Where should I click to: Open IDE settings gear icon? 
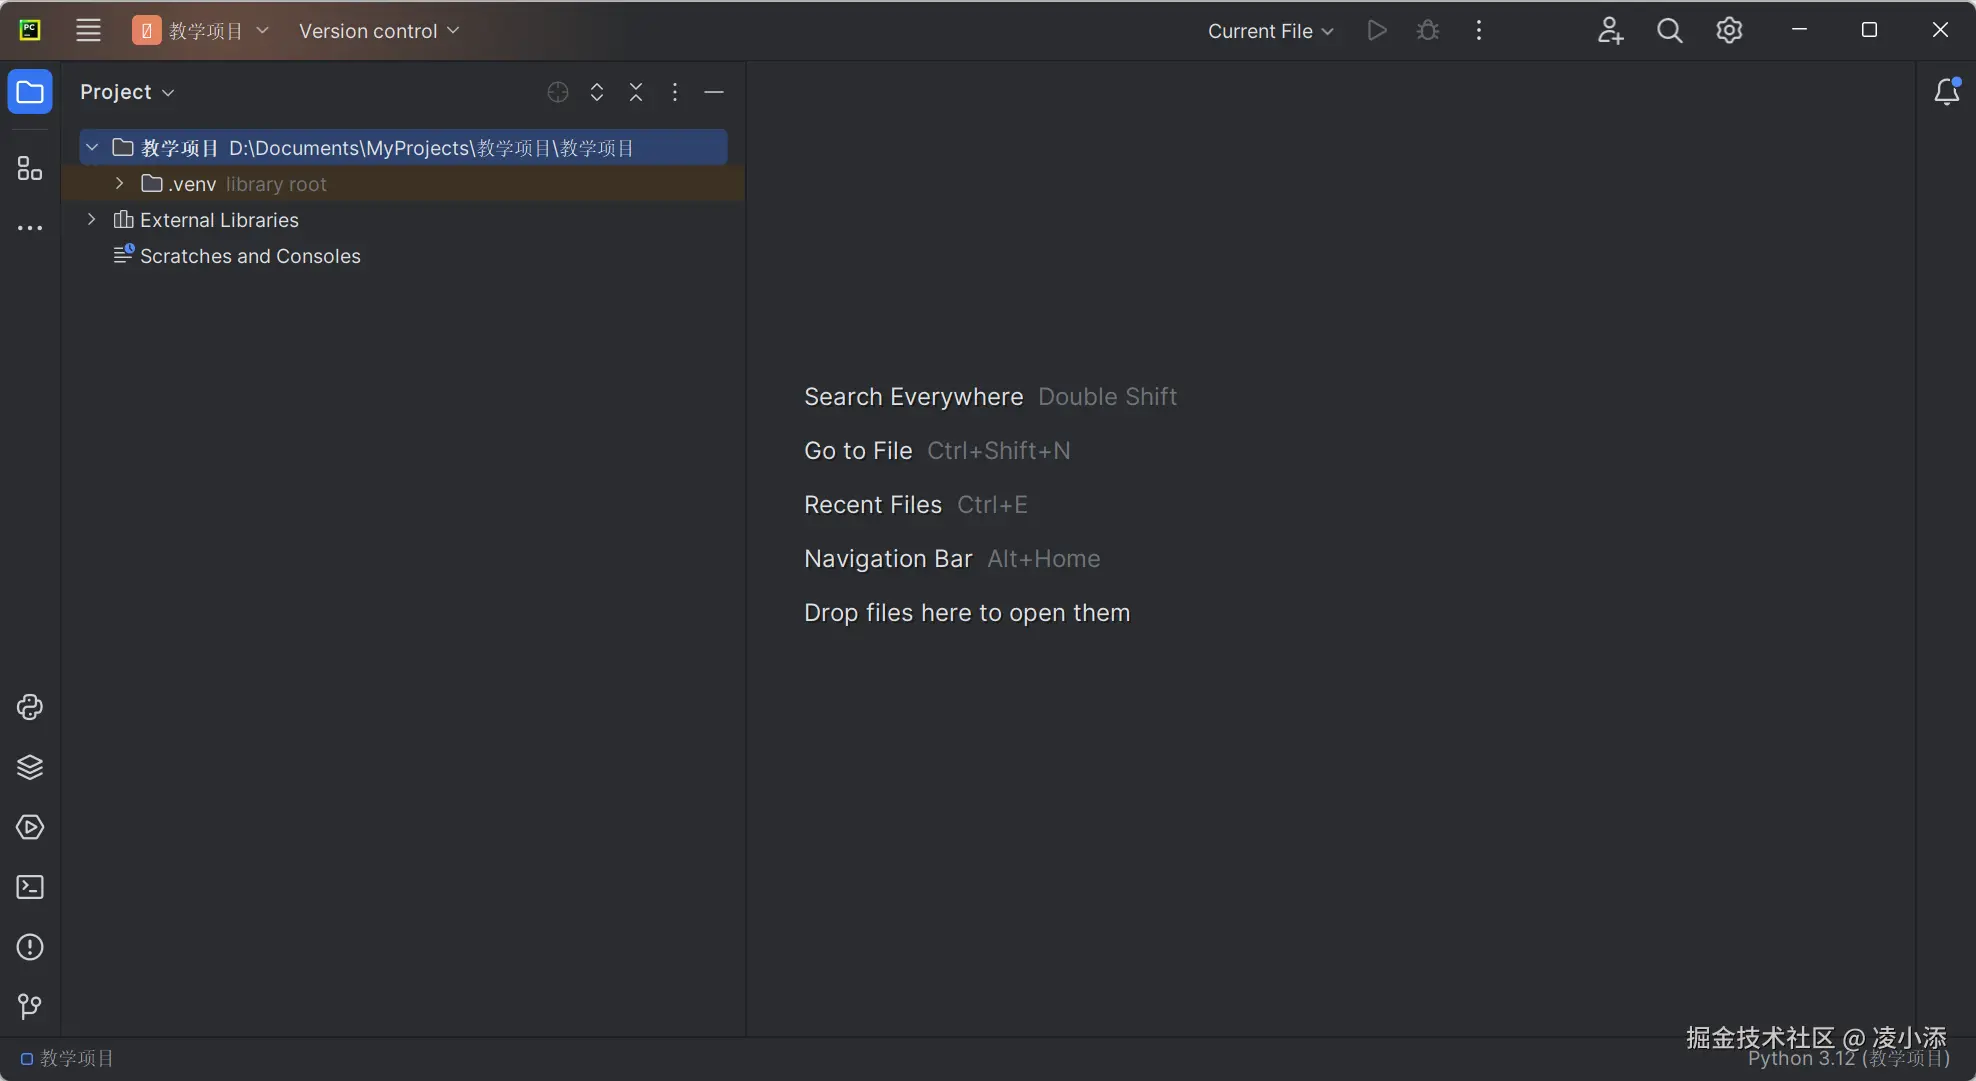(1729, 31)
